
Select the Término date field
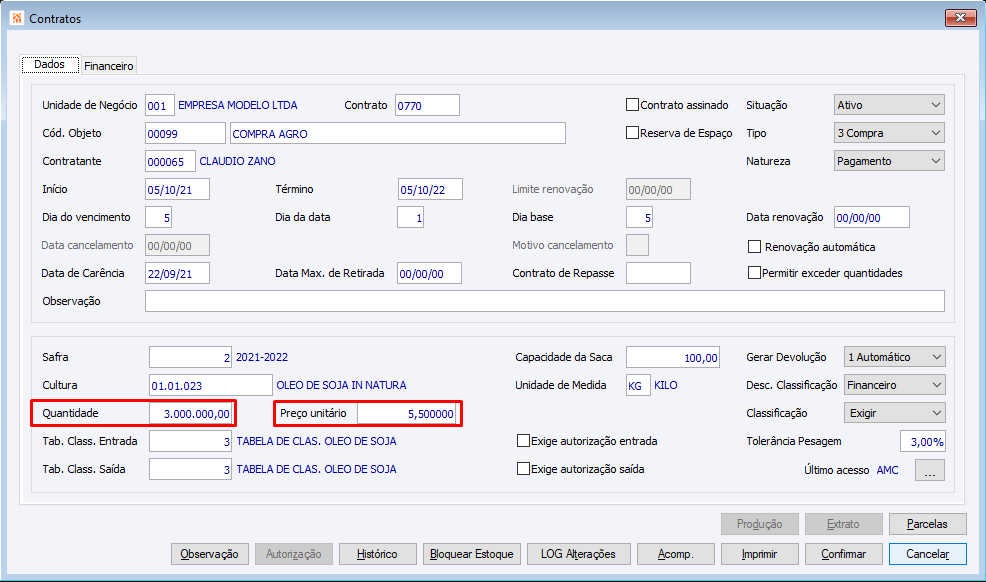pyautogui.click(x=431, y=189)
